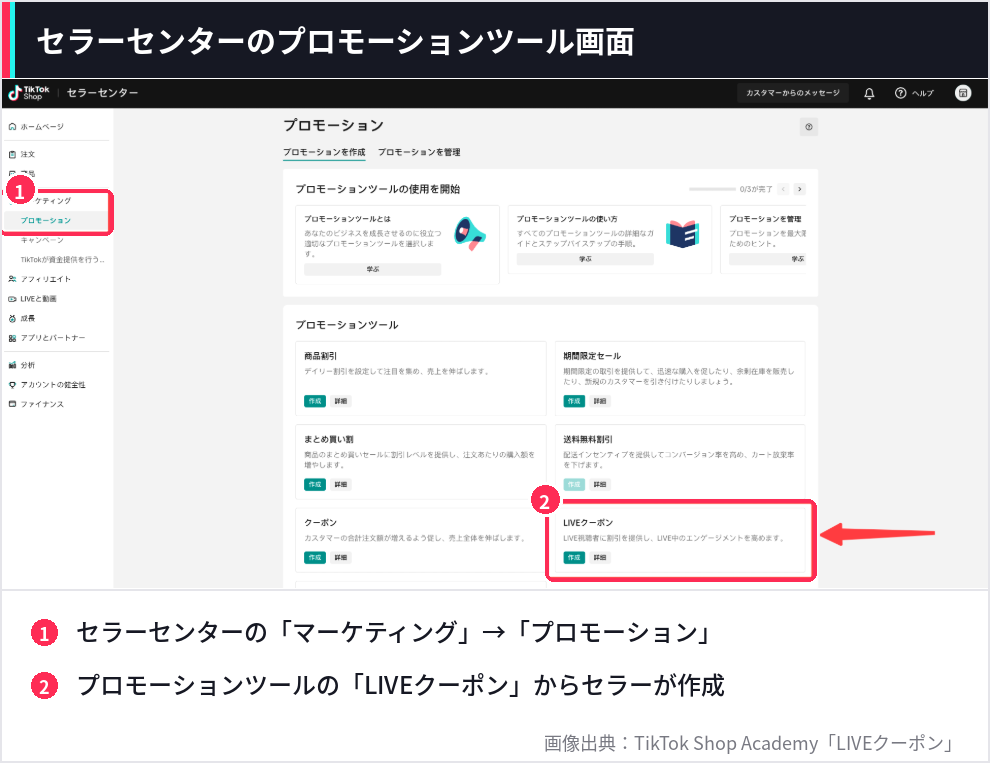Click the 0/3 progress bar
Viewport: 990px width, 763px height.
[x=712, y=189]
